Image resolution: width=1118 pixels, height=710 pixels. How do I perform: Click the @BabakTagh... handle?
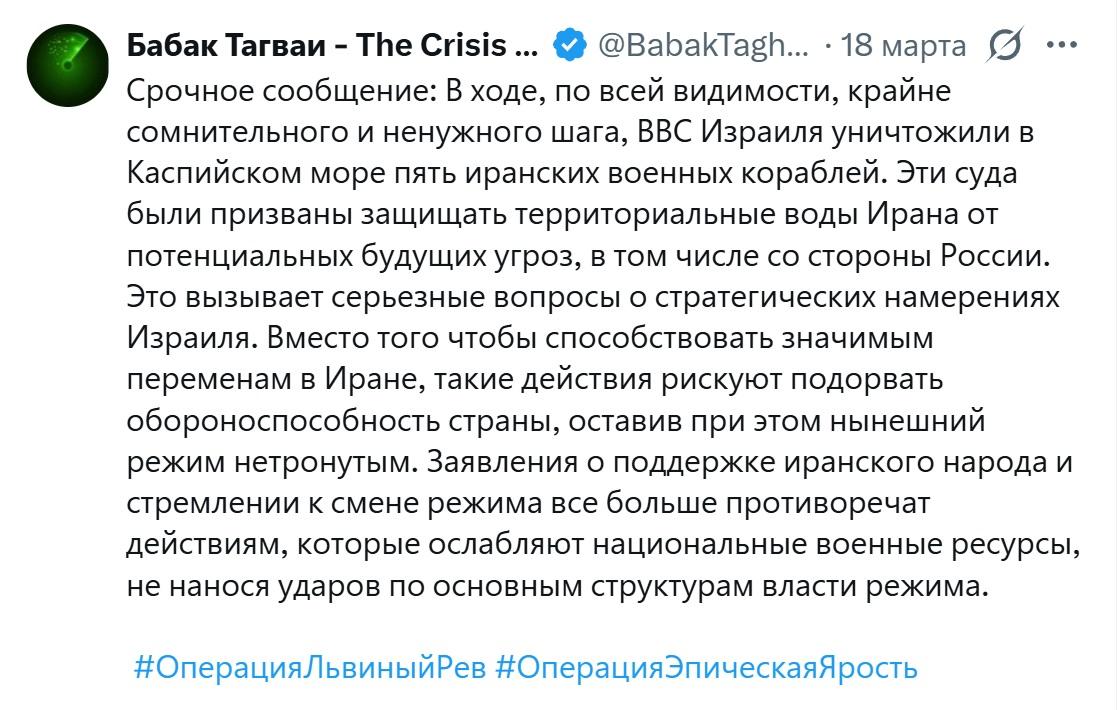703,46
